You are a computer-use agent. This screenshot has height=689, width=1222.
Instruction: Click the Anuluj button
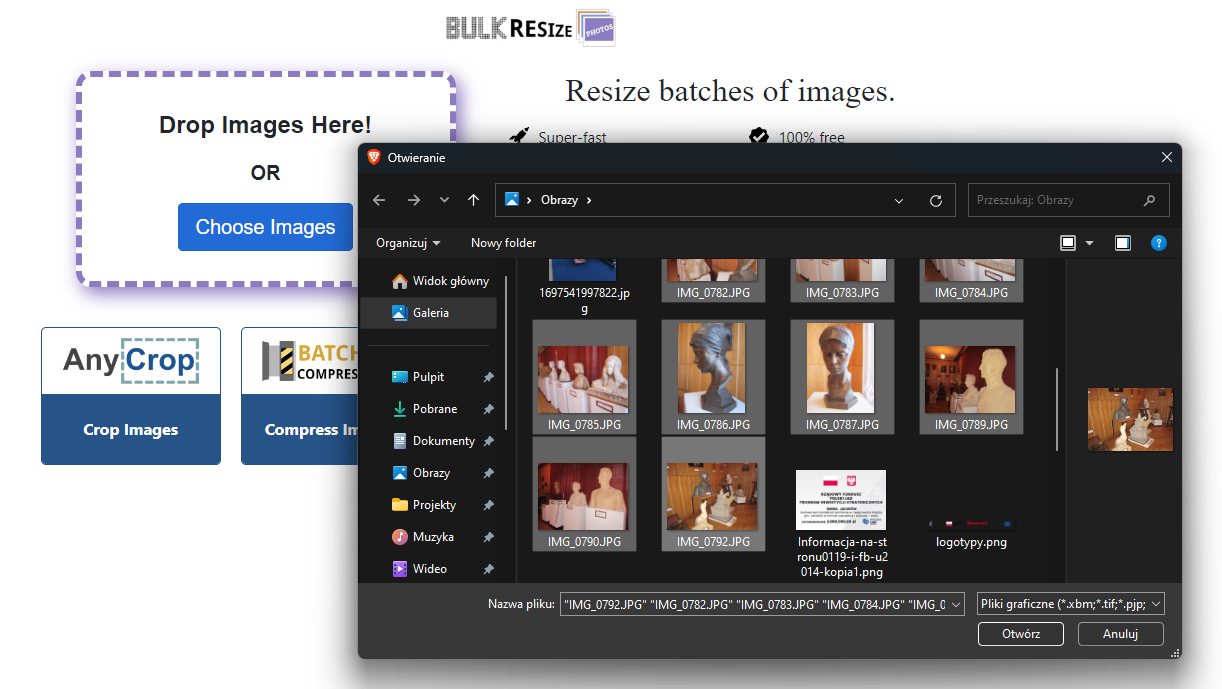pos(1120,634)
